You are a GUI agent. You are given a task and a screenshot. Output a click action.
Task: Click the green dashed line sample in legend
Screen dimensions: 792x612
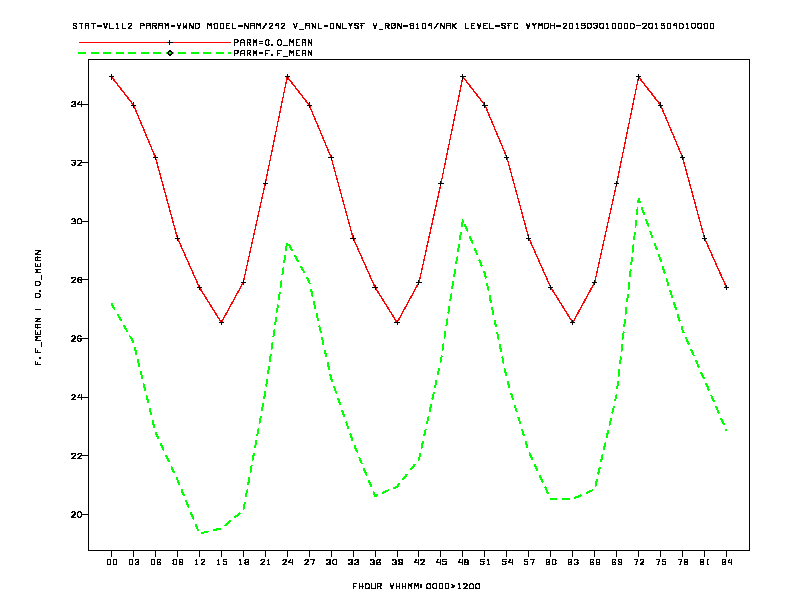tap(155, 53)
